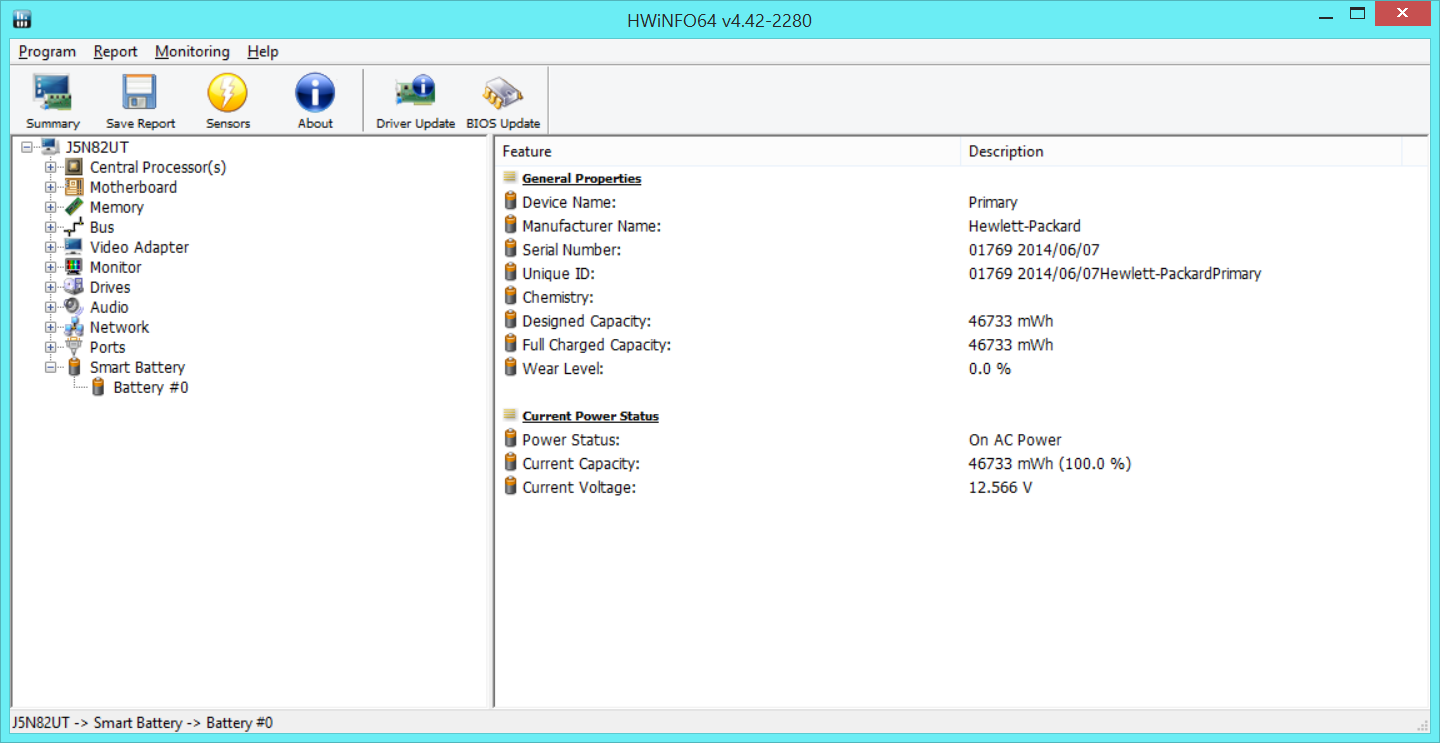This screenshot has height=743, width=1440.
Task: Click the Video Adapter icon
Action: [x=74, y=247]
